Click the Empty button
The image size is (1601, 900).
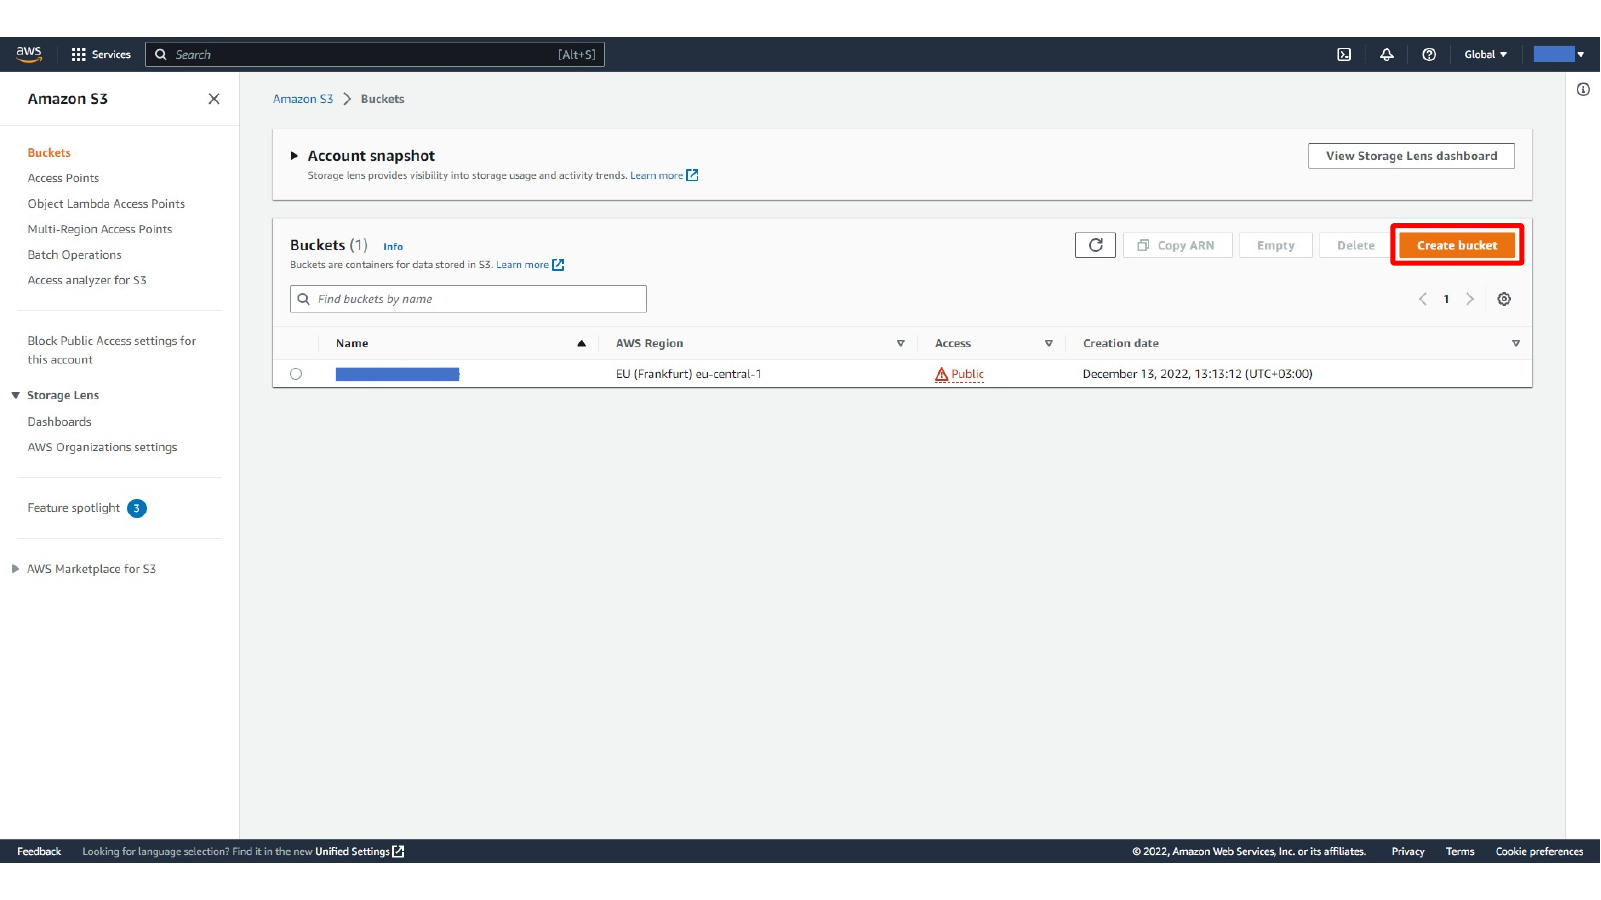tap(1275, 245)
